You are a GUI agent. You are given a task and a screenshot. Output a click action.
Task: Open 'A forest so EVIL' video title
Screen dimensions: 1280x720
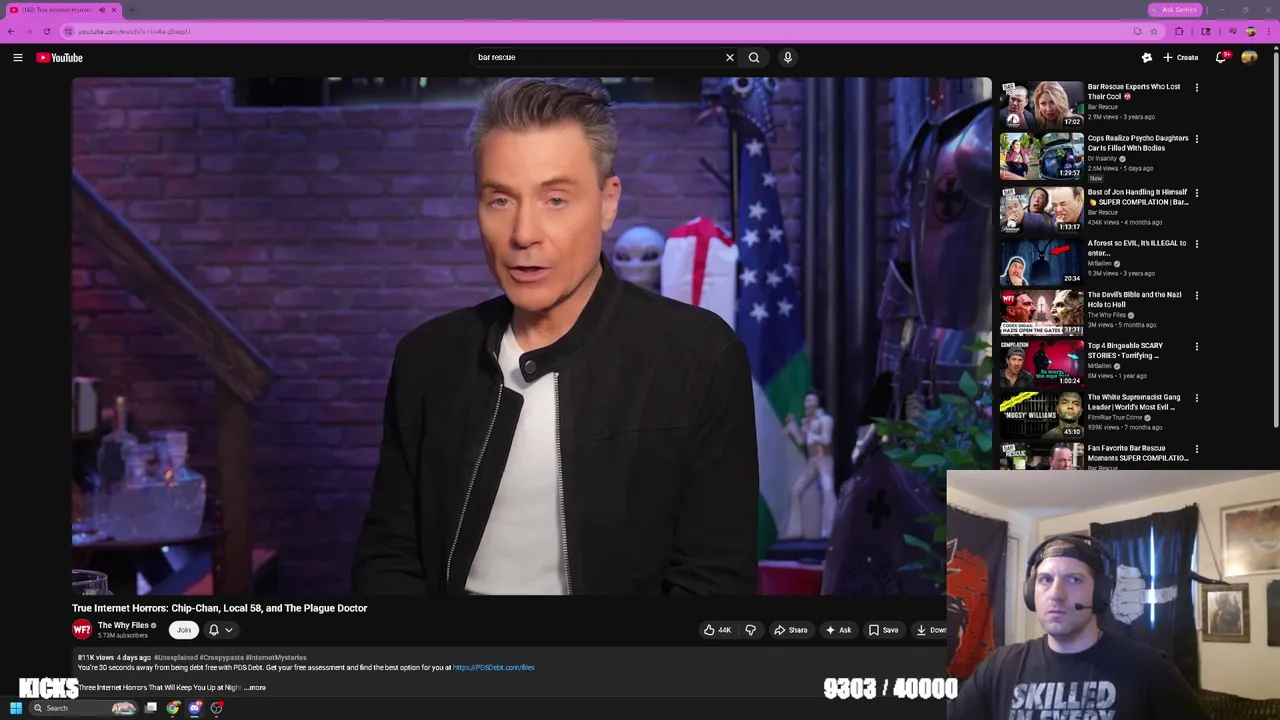click(x=1137, y=248)
